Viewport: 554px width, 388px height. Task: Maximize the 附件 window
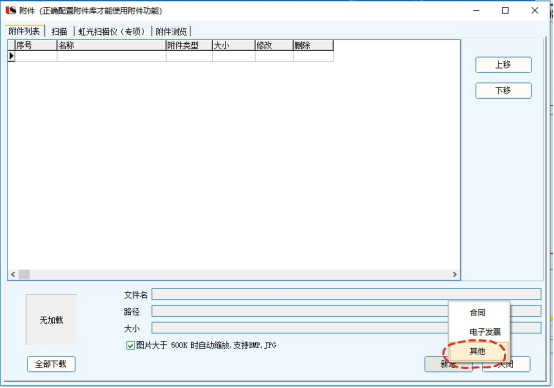505,11
